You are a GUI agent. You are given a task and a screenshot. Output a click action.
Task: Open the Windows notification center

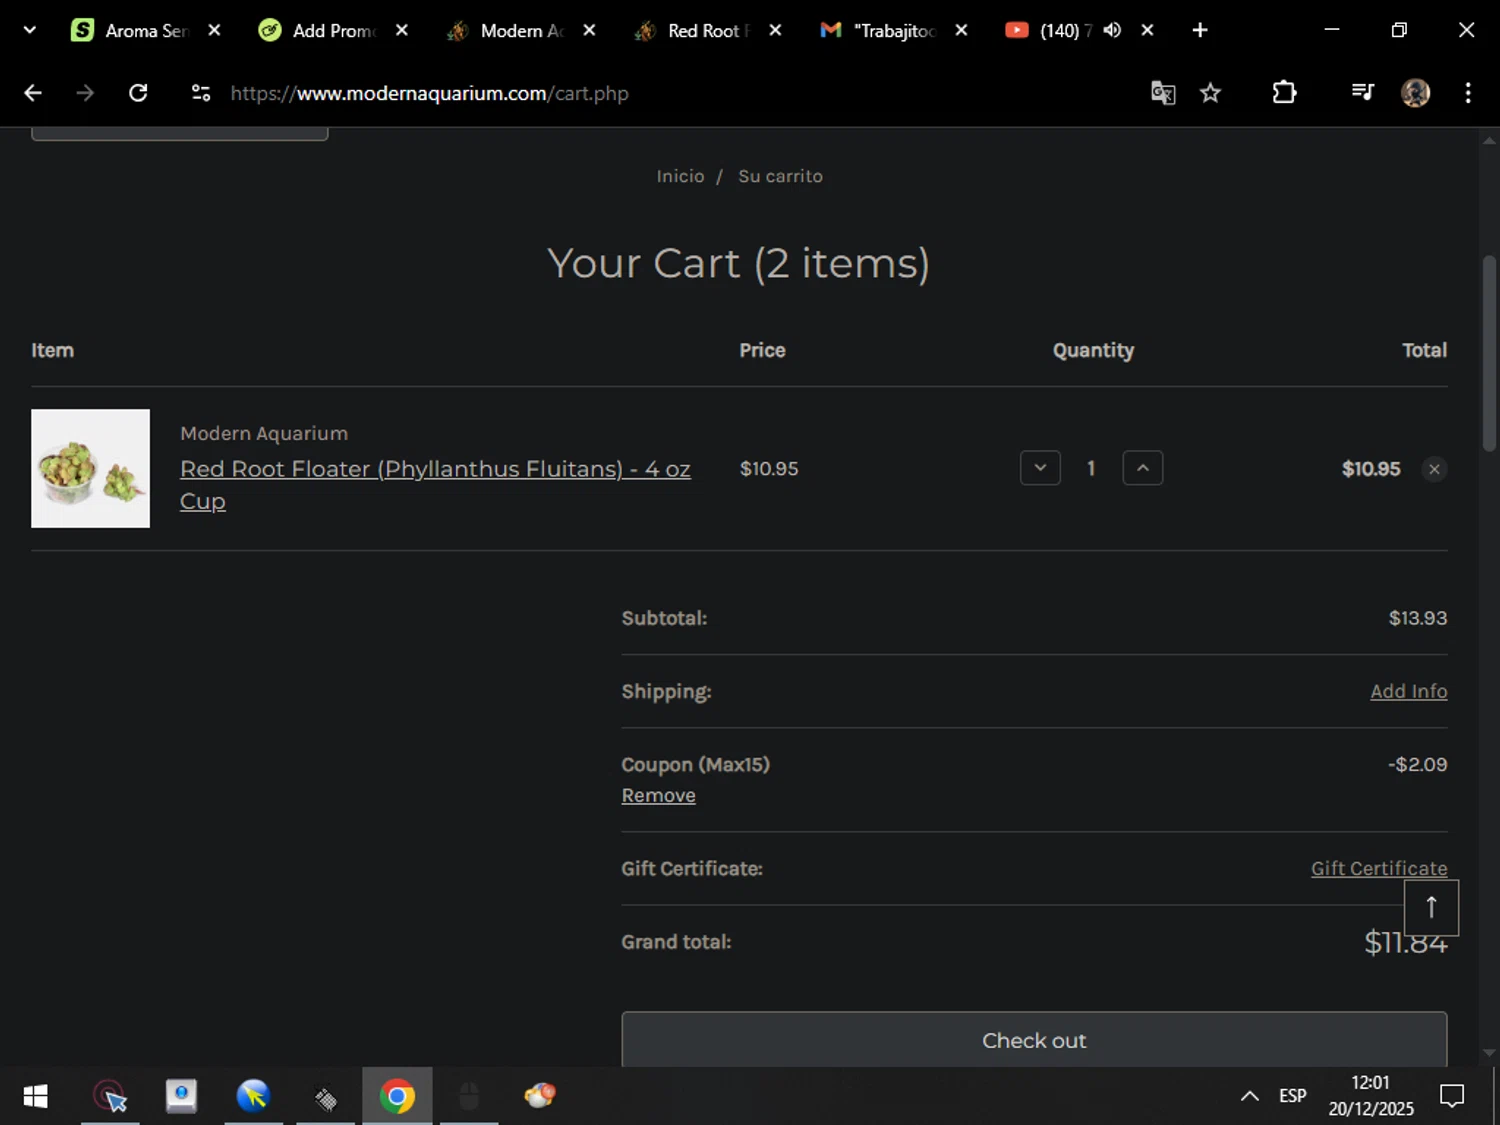(x=1452, y=1096)
